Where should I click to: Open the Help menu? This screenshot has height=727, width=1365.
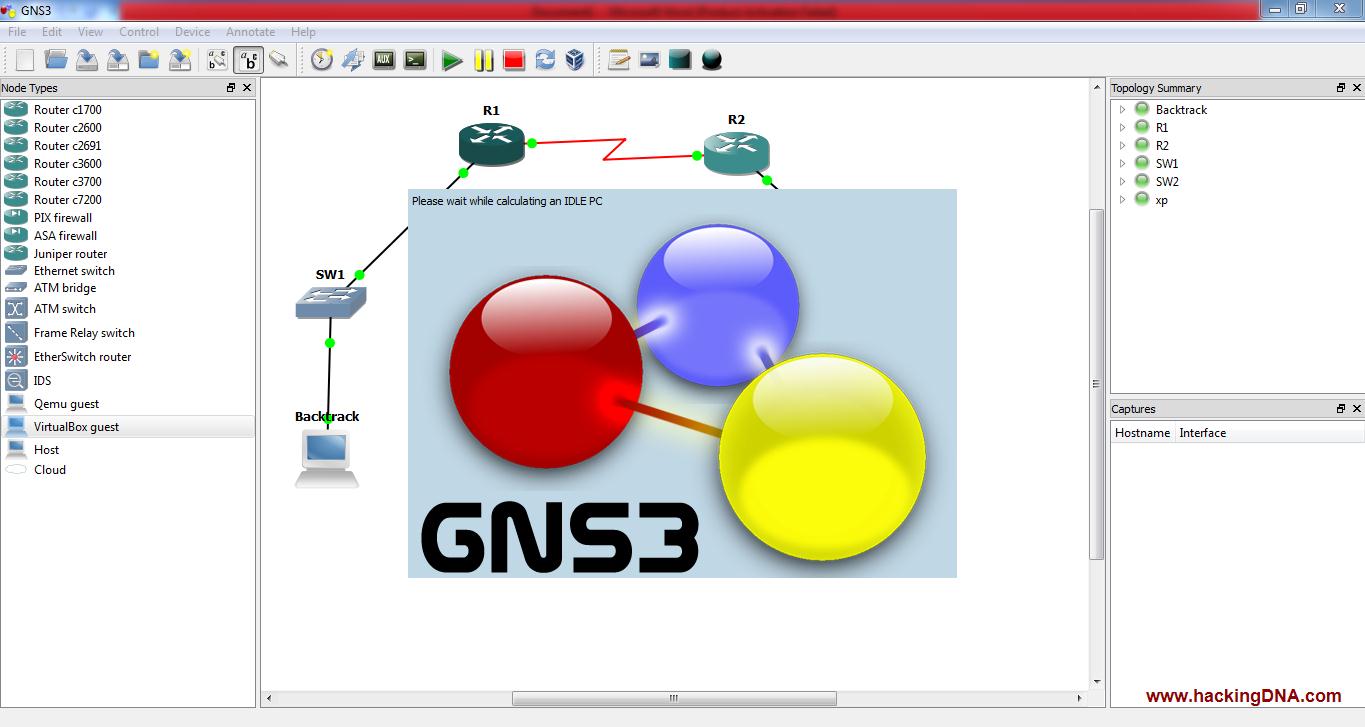303,32
